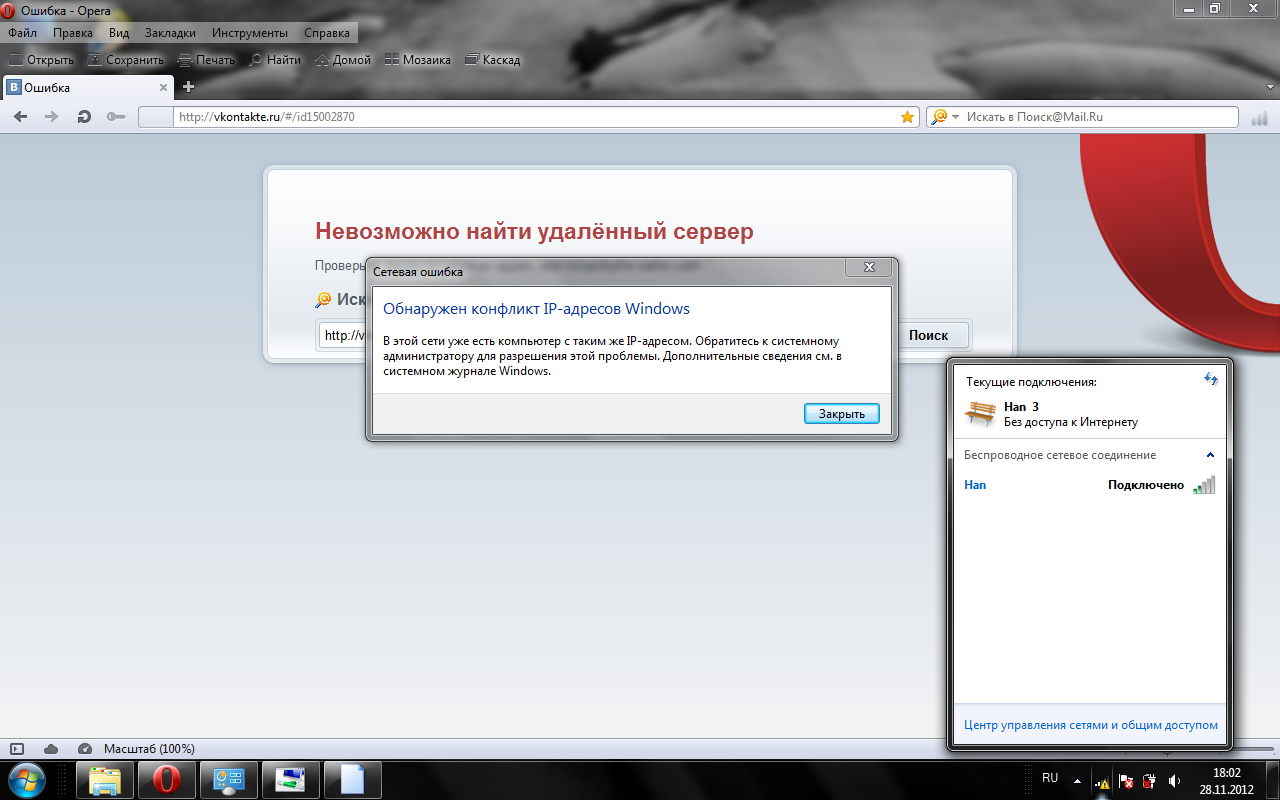Screen dimensions: 1280x800
Task: Toggle the Opera panels button in status bar
Action: coord(16,749)
